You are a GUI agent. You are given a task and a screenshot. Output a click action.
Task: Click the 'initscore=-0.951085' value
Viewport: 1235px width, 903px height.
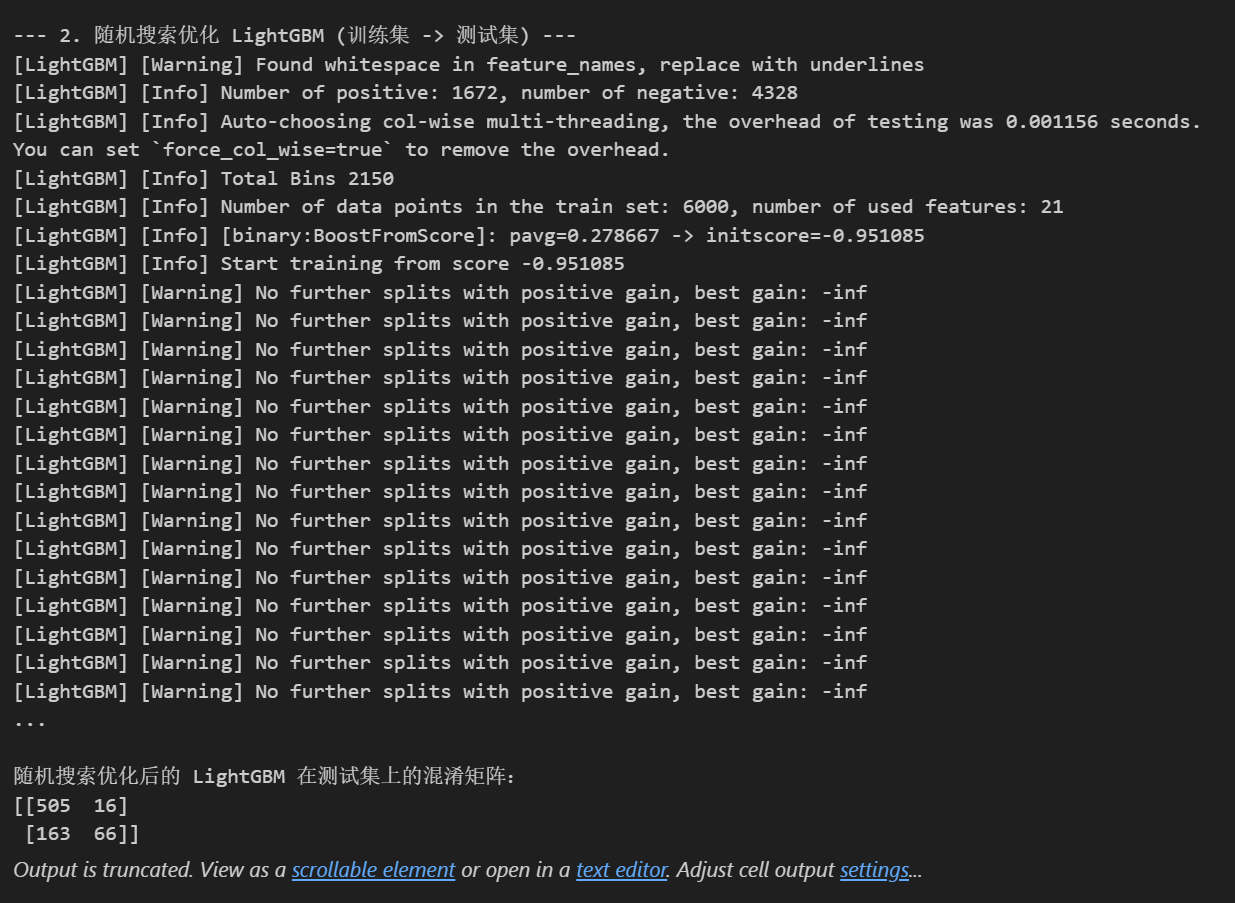click(815, 236)
